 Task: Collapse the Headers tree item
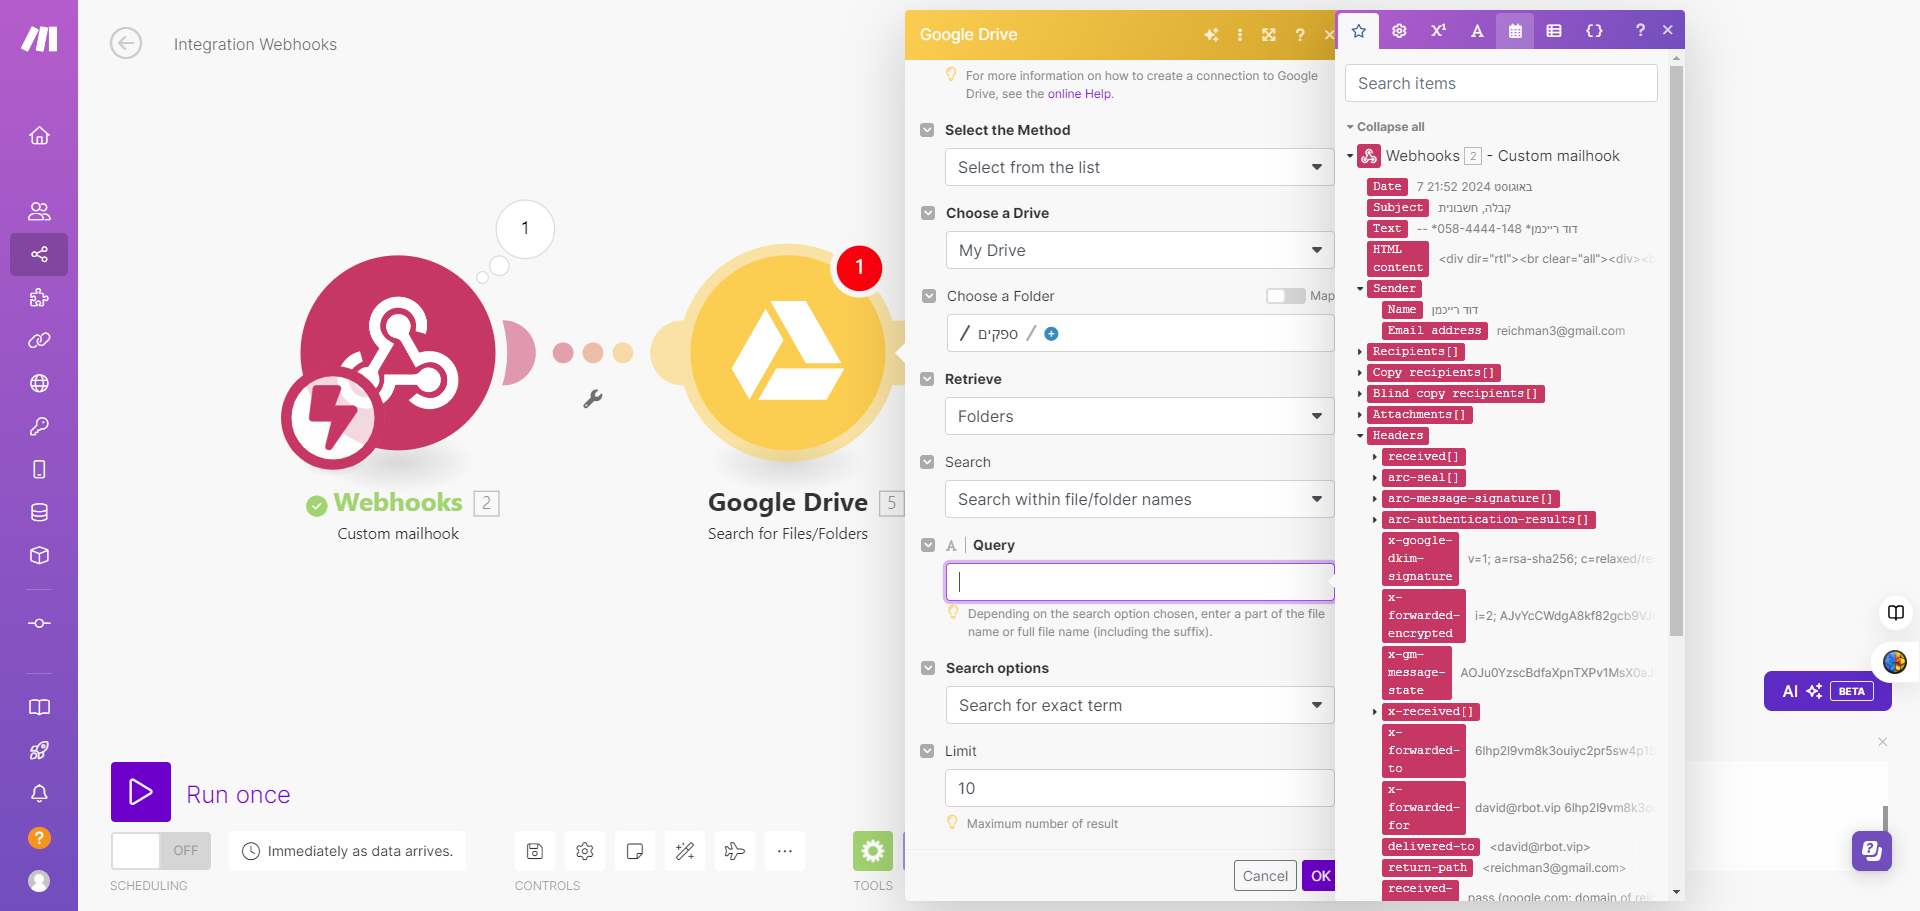pyautogui.click(x=1360, y=436)
